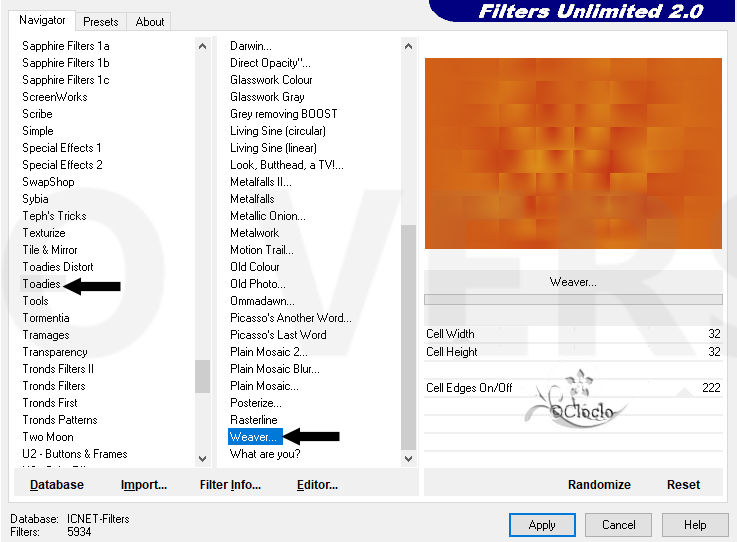The height and width of the screenshot is (542, 737).
Task: Select Special Effects 2
Action: (62, 165)
